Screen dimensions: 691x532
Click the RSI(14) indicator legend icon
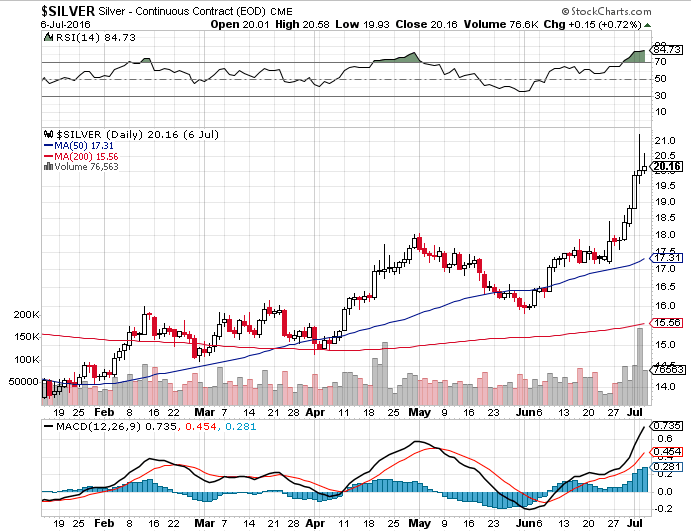(x=45, y=37)
